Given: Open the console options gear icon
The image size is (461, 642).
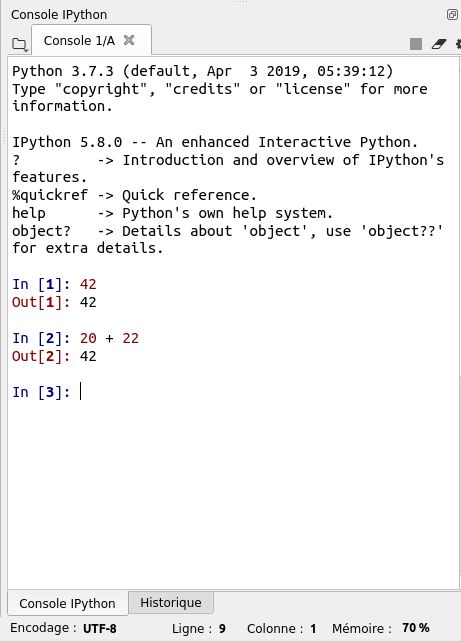Looking at the screenshot, I should (x=458, y=44).
